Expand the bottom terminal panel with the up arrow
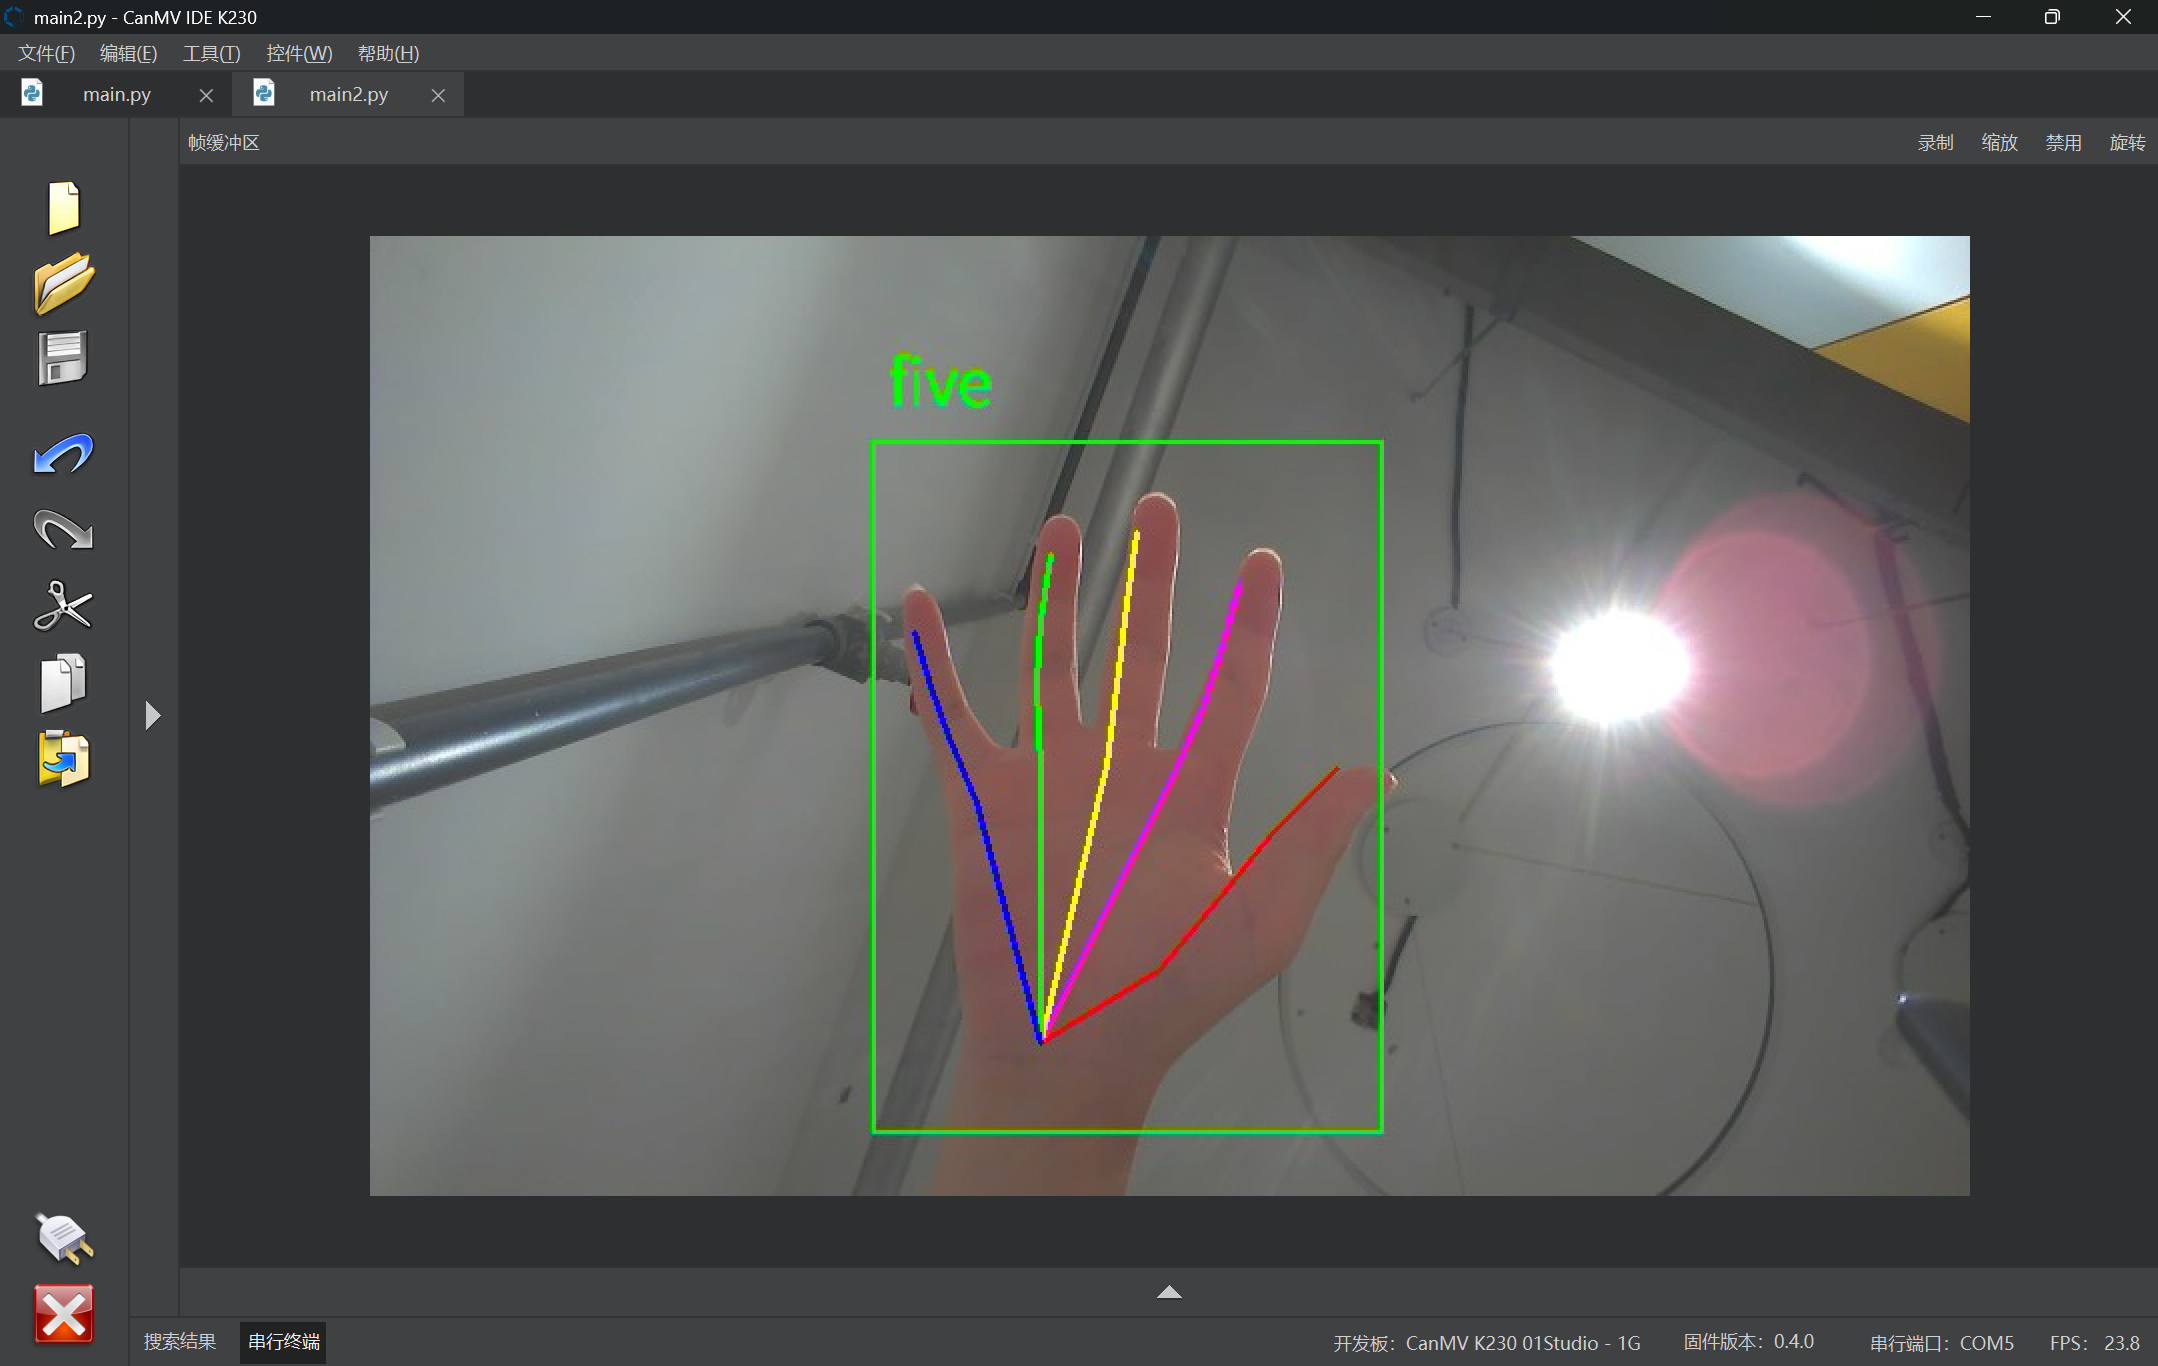 [1169, 1292]
